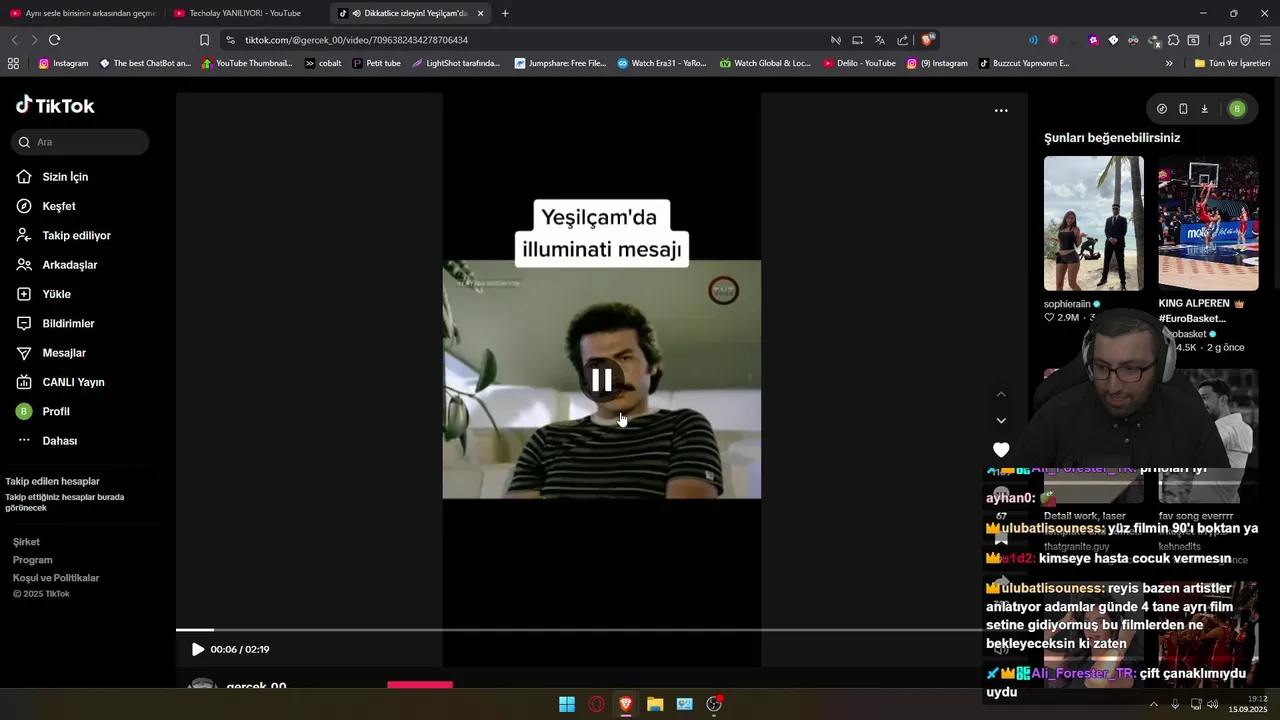Click the TikTok logo
The width and height of the screenshot is (1280, 720).
coord(55,106)
